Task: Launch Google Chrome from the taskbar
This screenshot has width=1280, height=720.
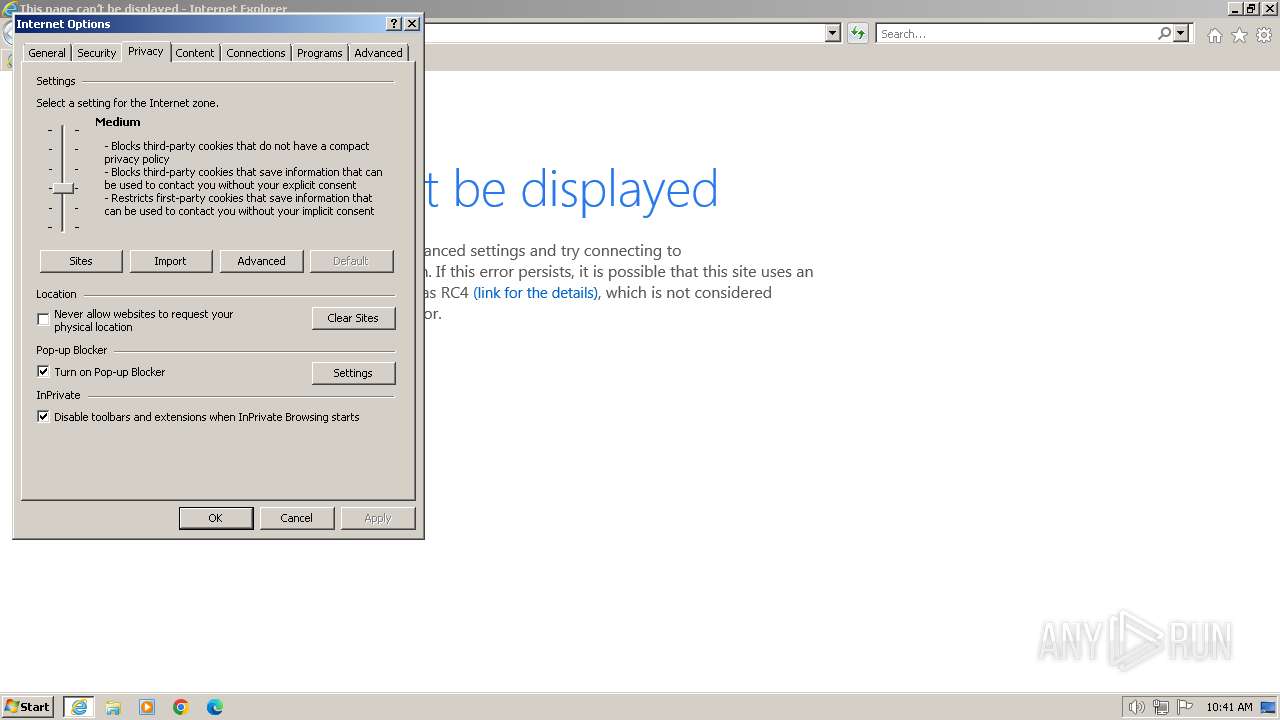Action: 181,707
